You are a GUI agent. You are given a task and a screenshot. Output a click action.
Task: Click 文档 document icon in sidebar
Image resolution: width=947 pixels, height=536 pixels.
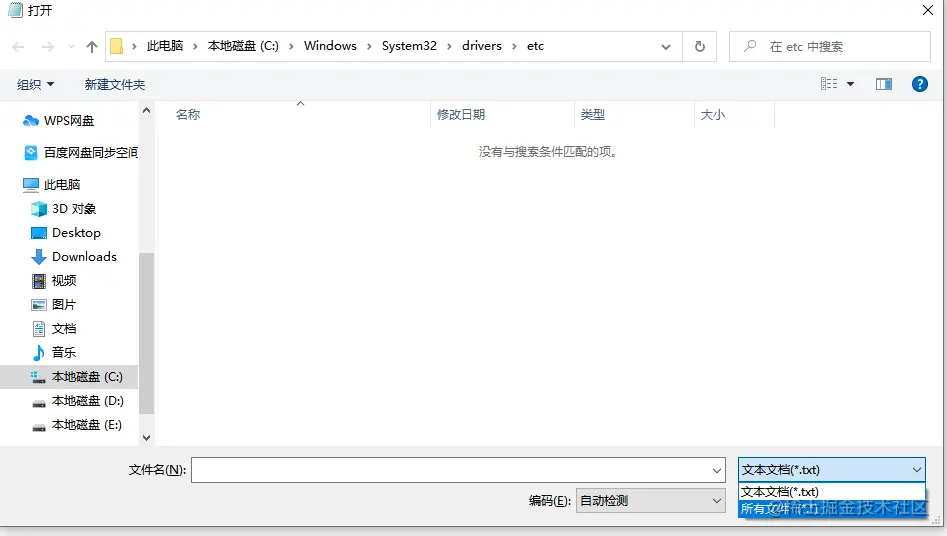point(39,329)
